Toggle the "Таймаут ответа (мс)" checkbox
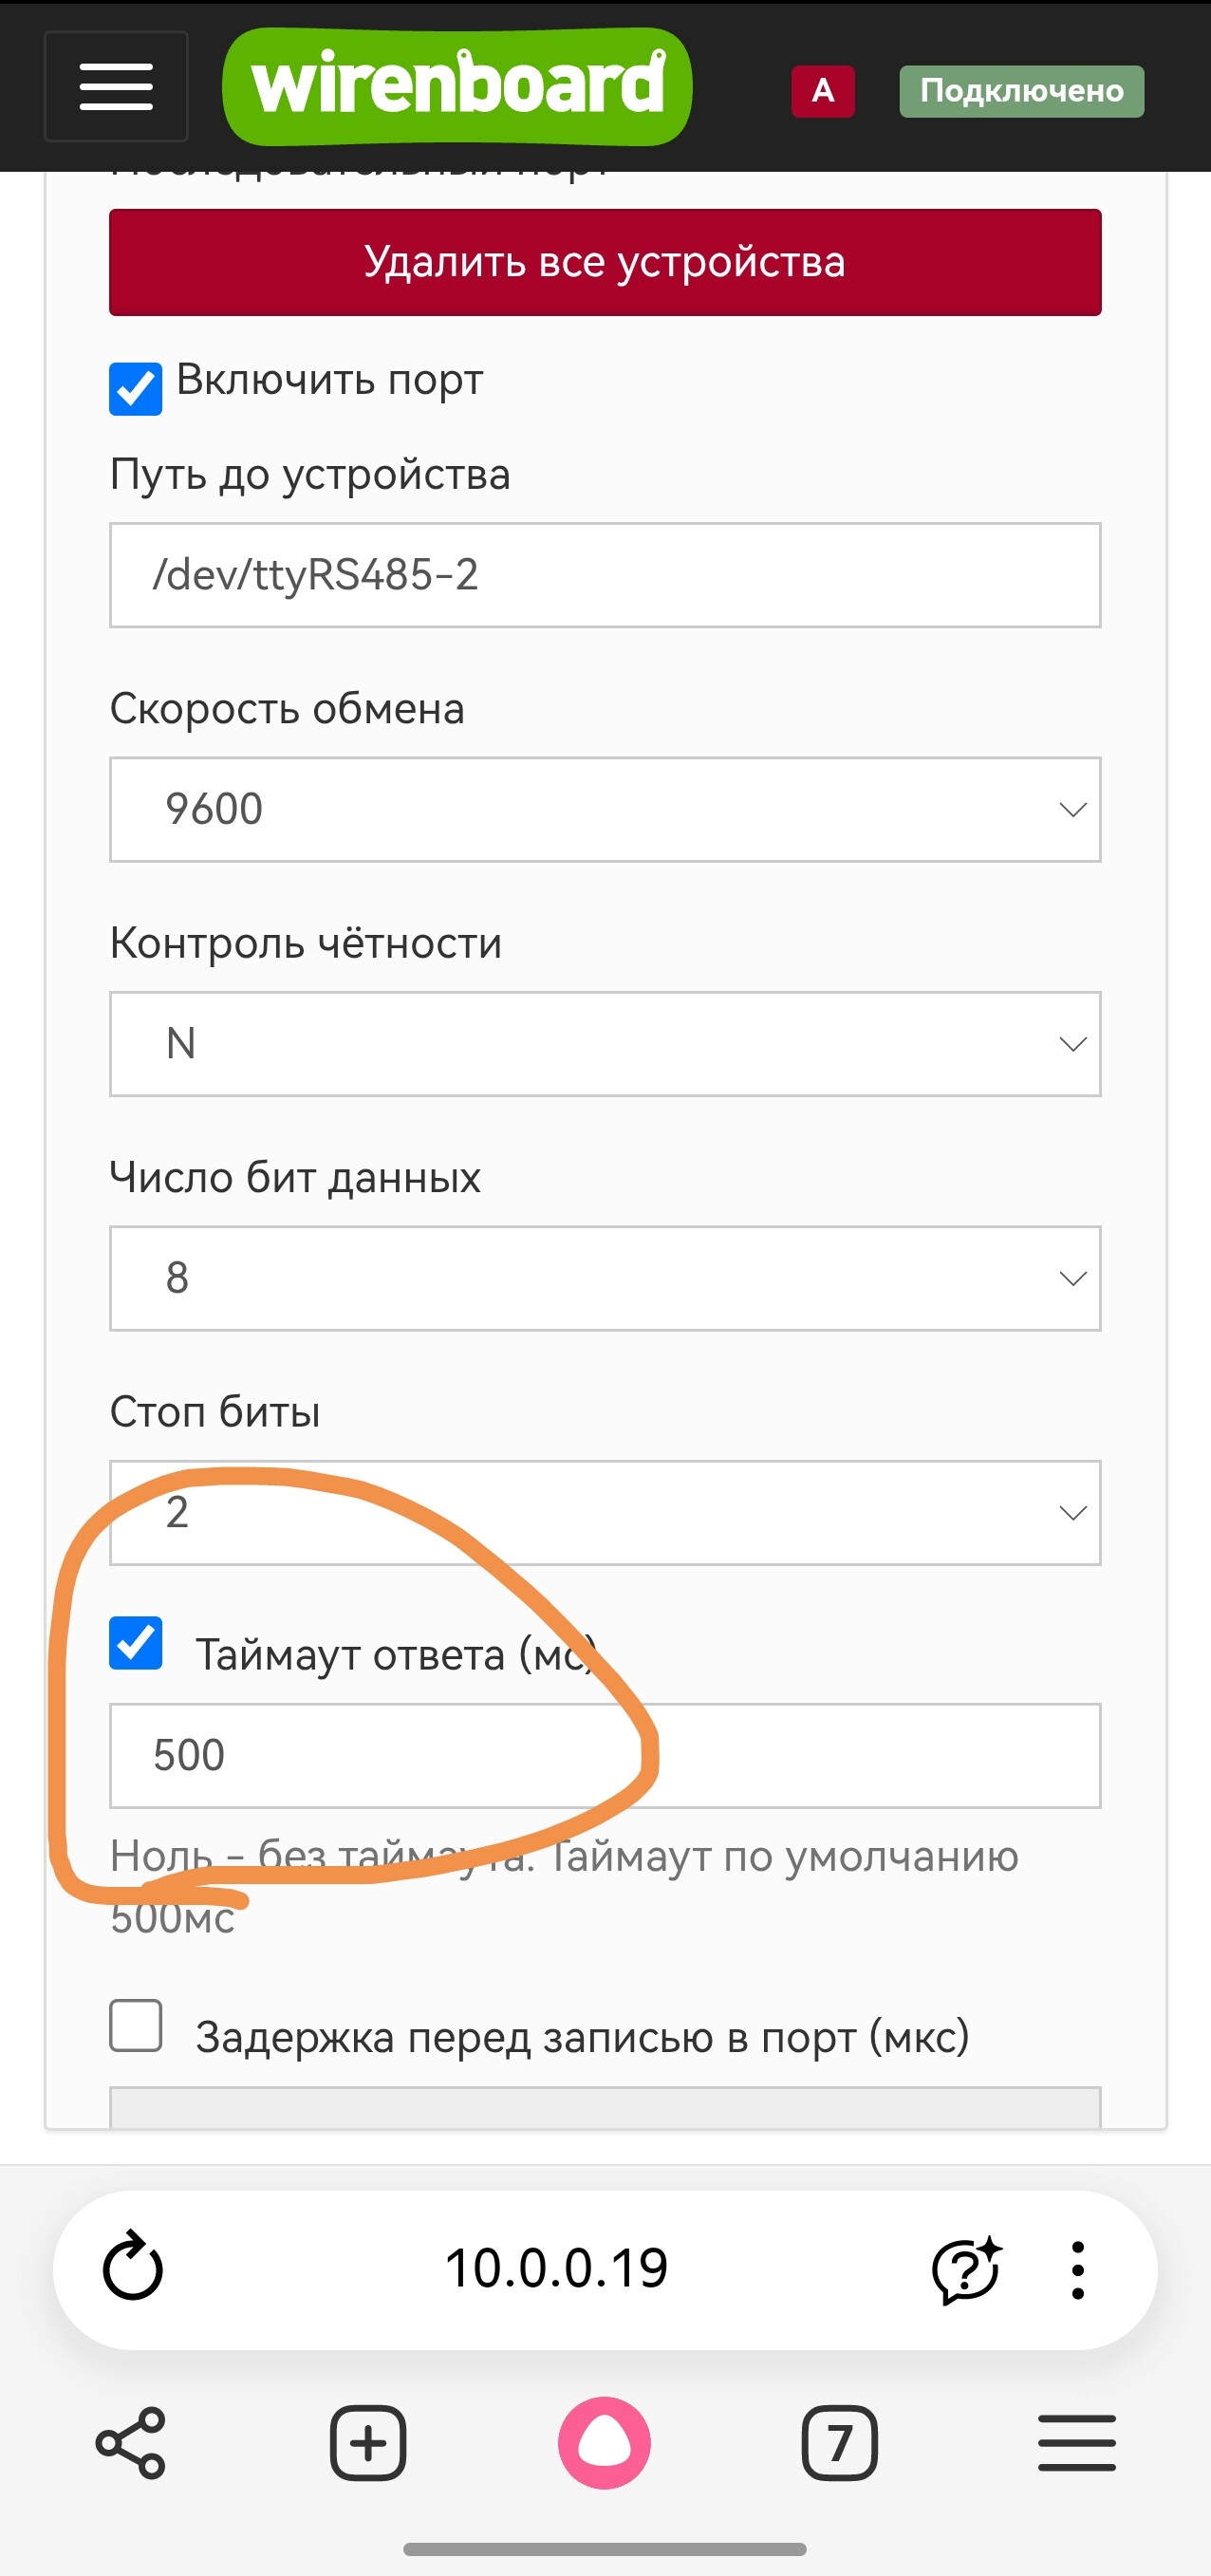The image size is (1211, 2576). click(x=136, y=1643)
